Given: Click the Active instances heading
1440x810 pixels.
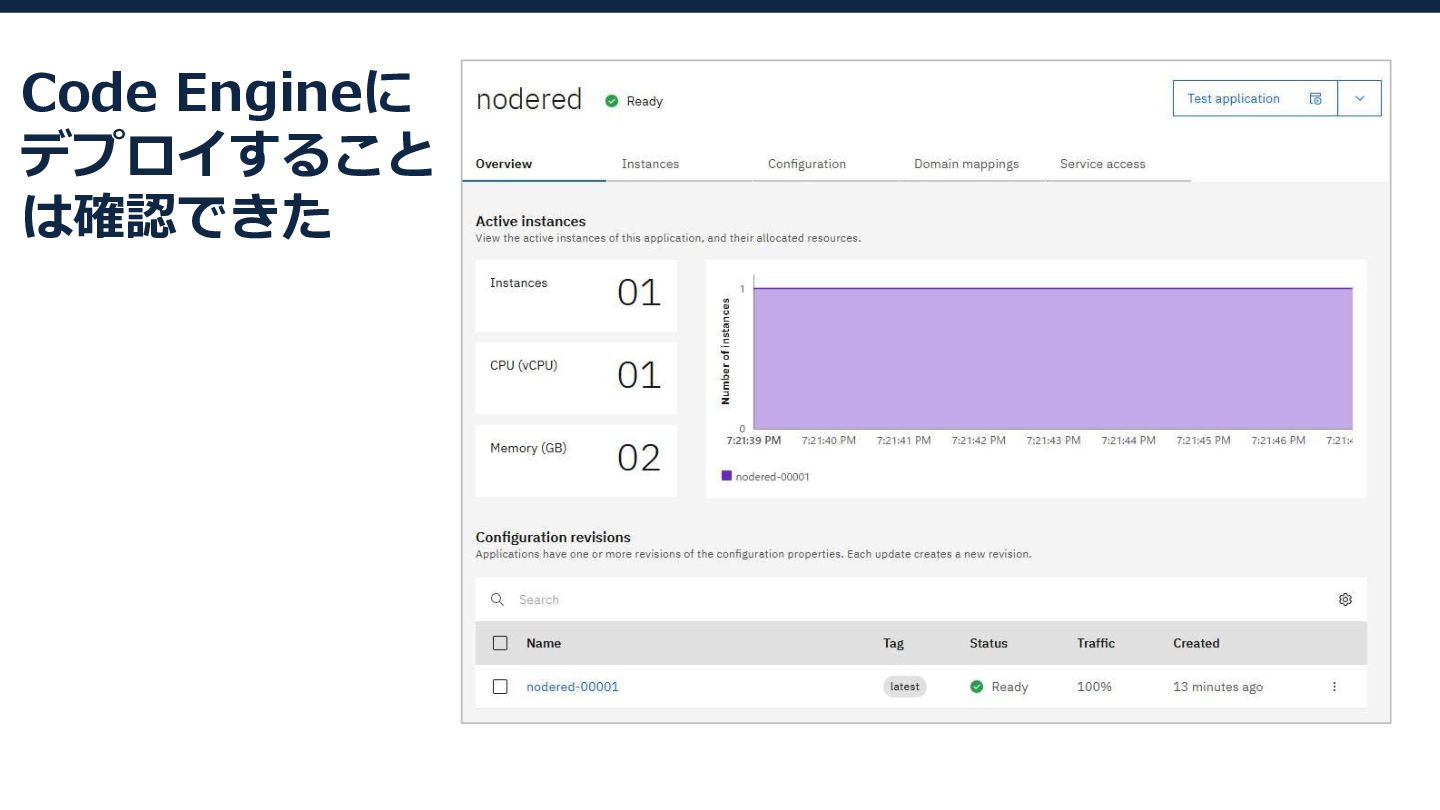Looking at the screenshot, I should point(530,221).
